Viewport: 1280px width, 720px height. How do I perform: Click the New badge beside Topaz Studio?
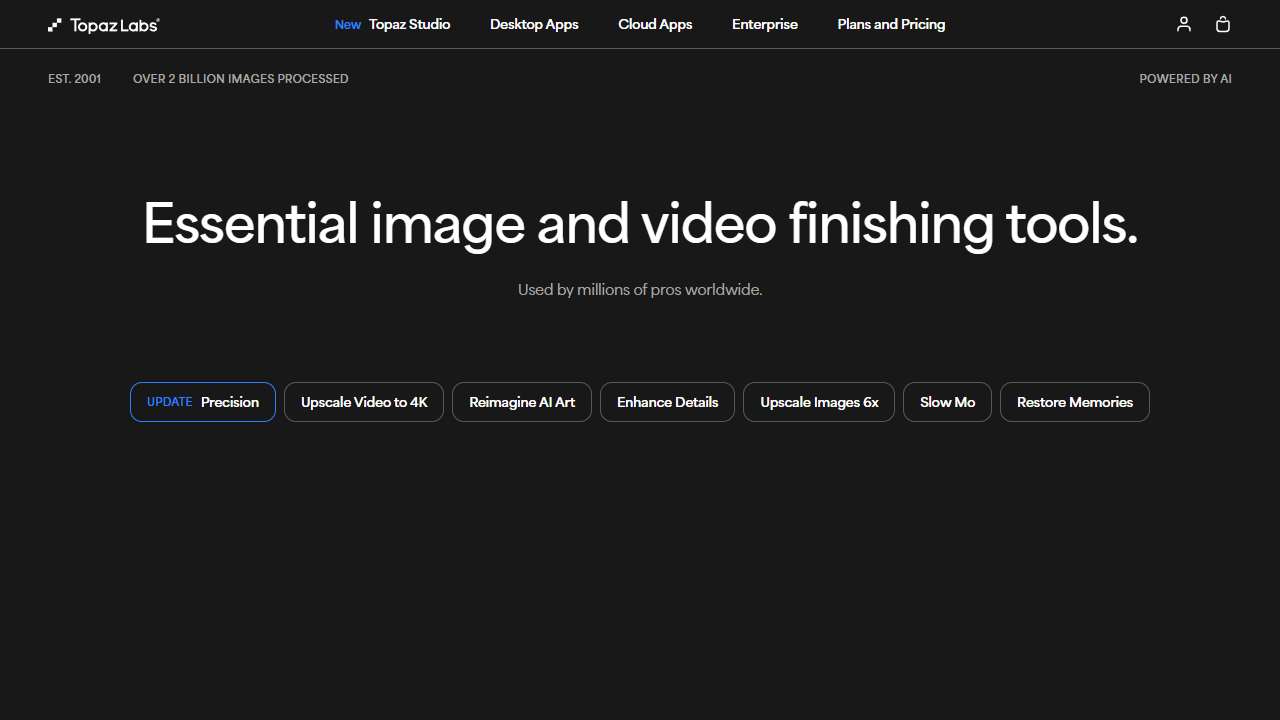347,24
